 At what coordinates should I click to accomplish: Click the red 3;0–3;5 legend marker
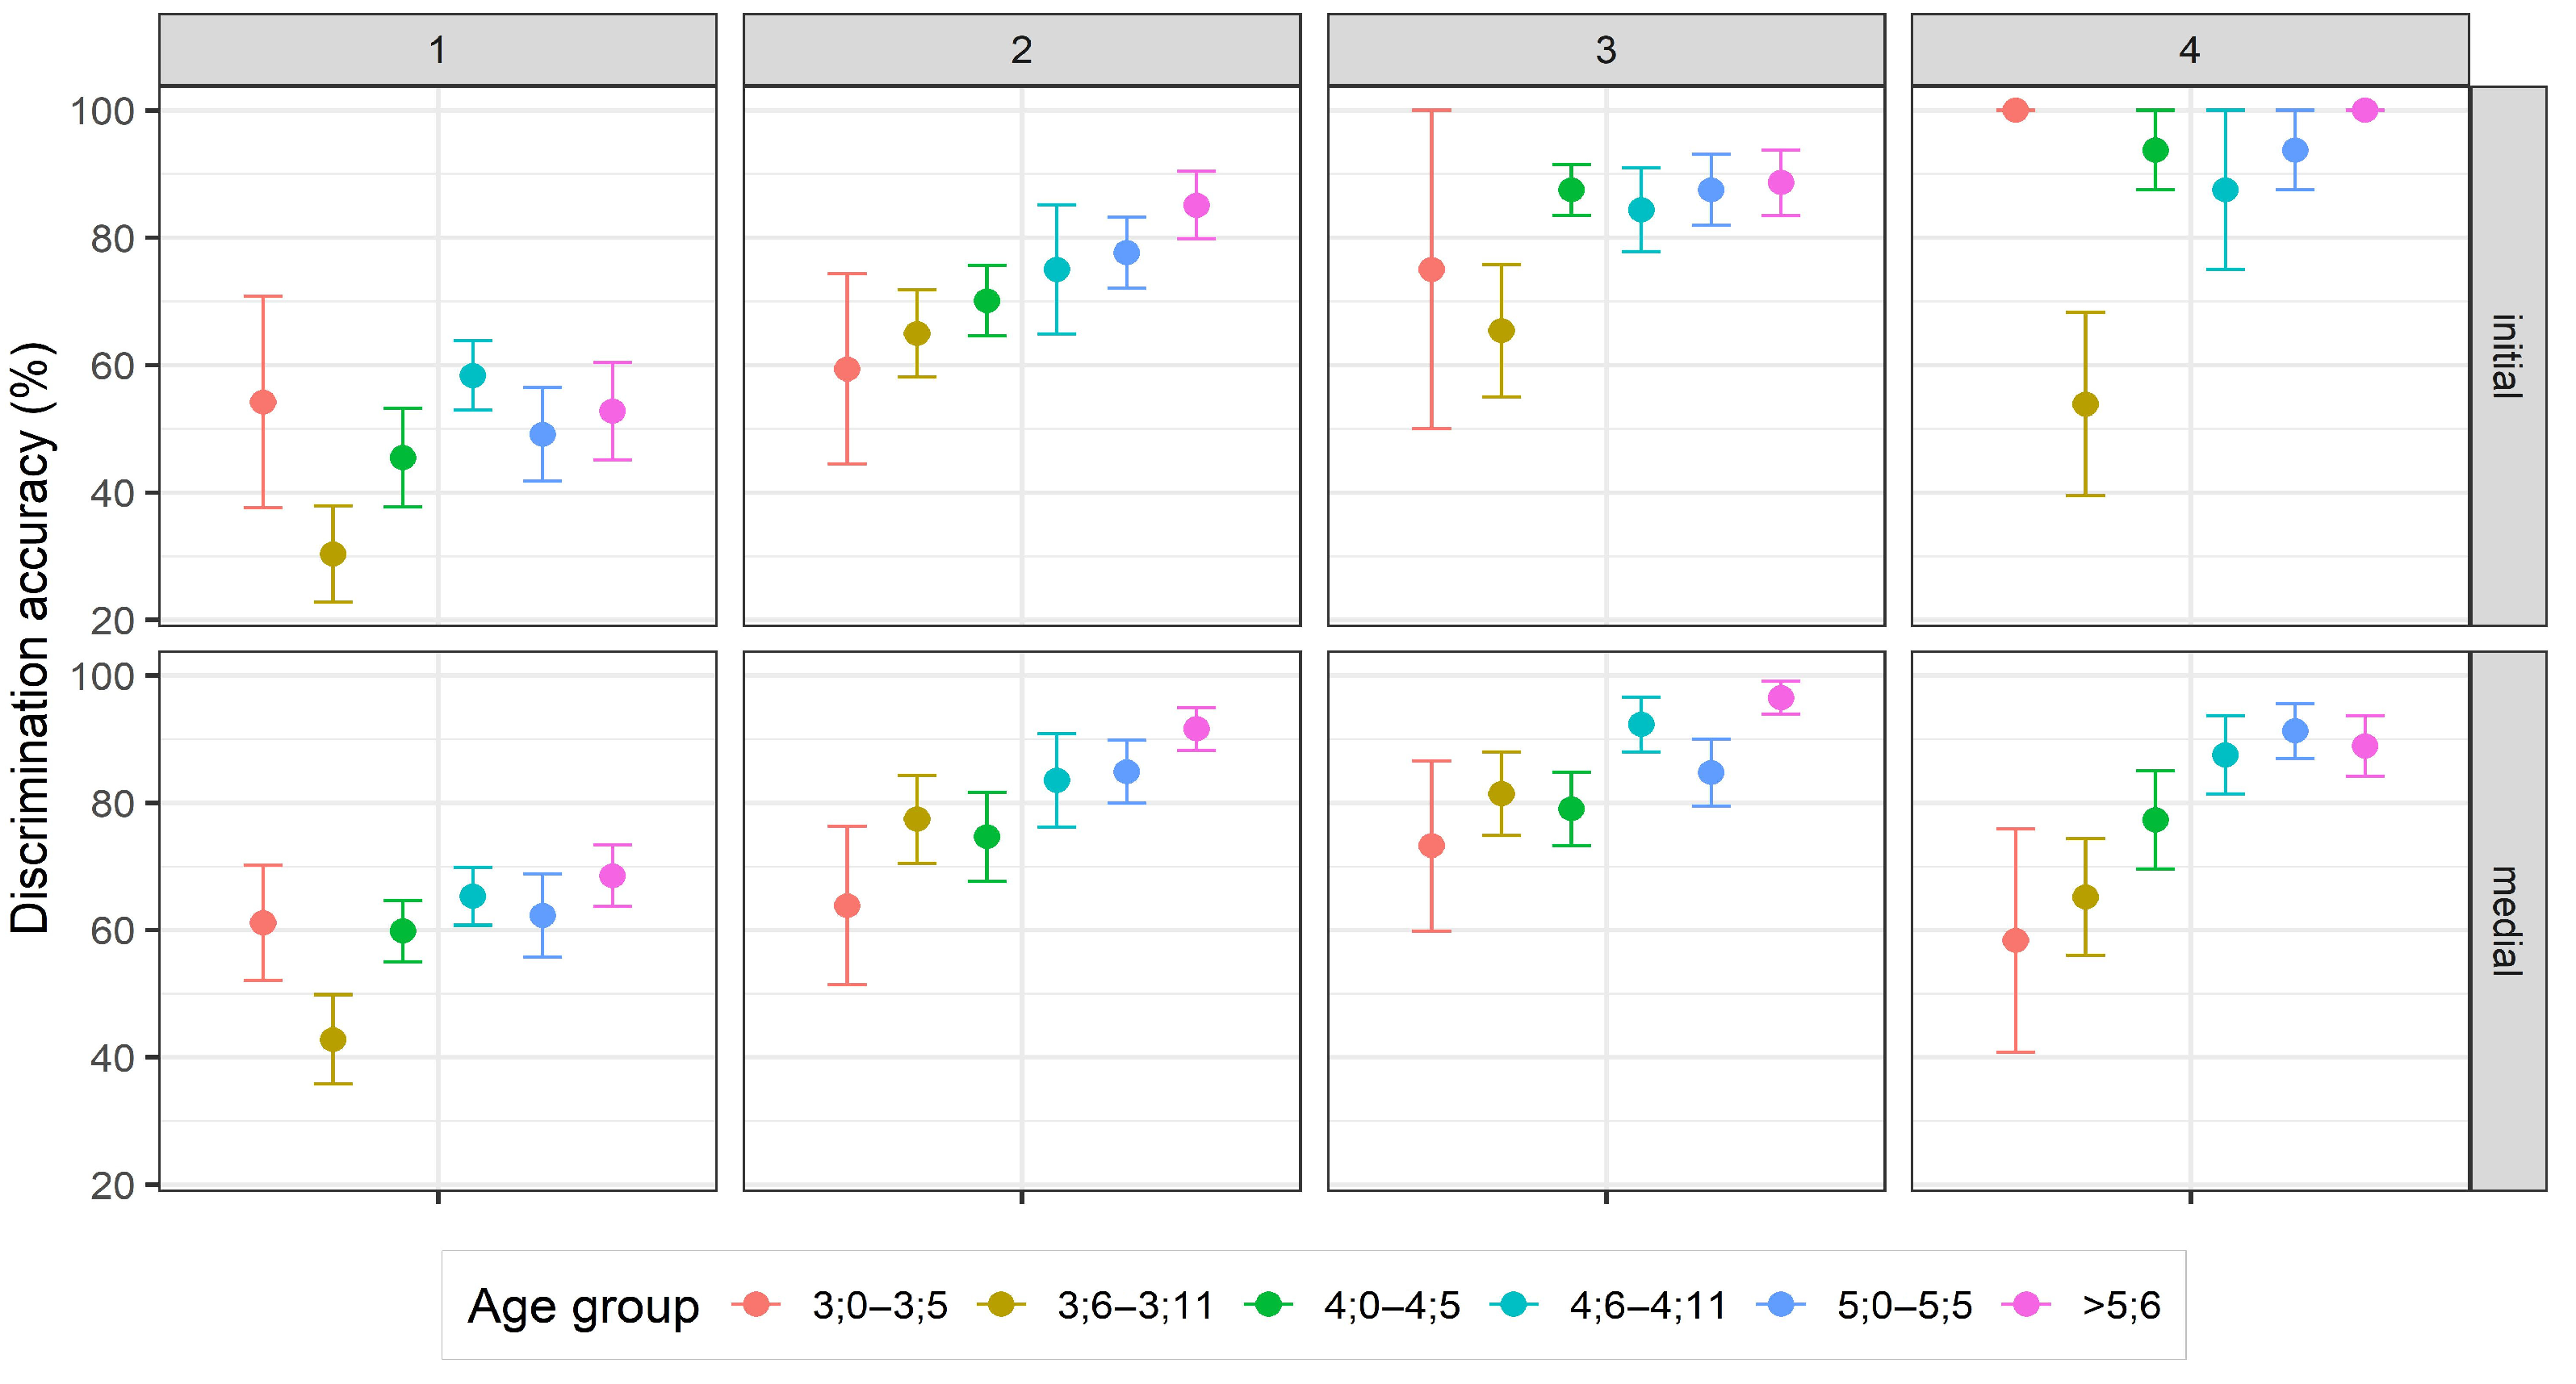click(x=756, y=1305)
